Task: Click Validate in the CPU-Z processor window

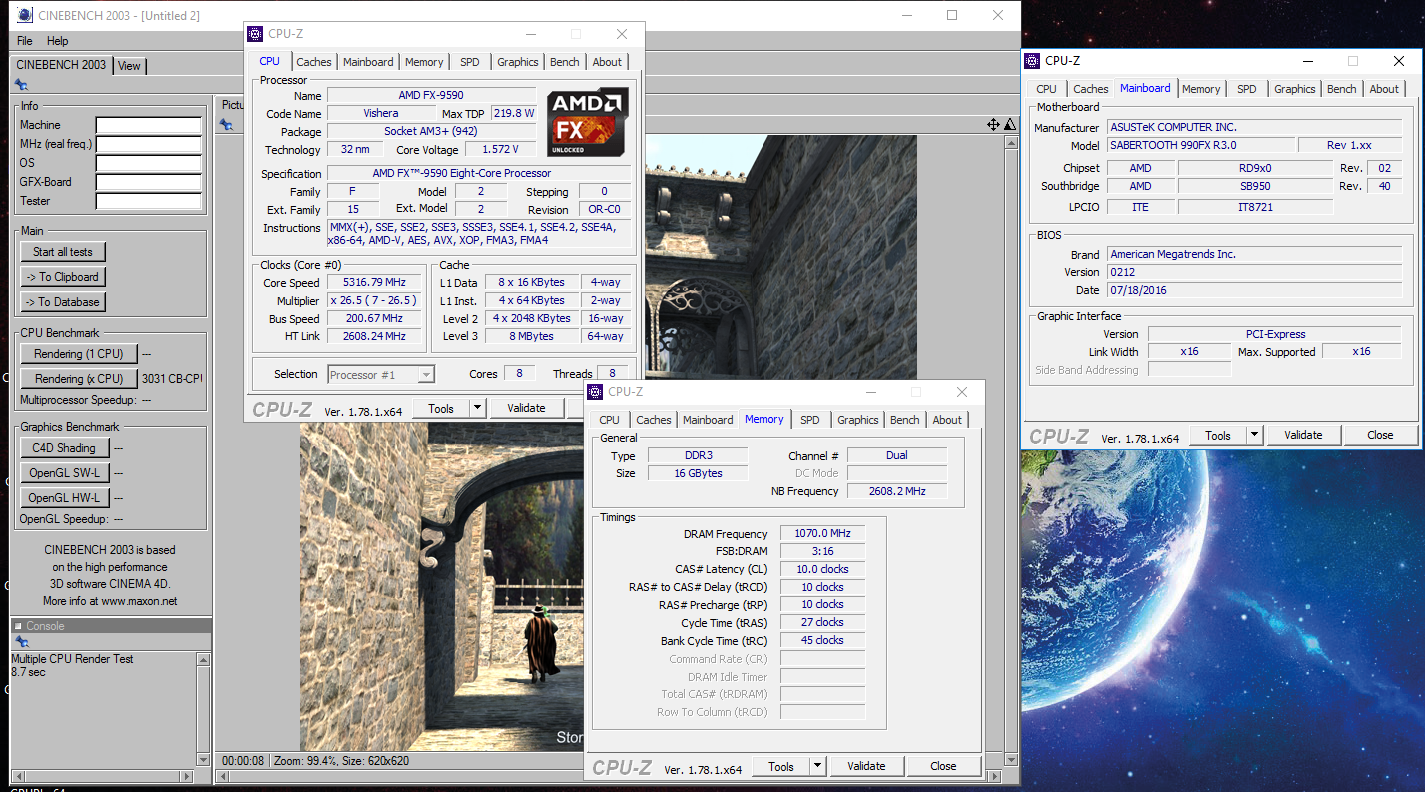Action: [526, 408]
